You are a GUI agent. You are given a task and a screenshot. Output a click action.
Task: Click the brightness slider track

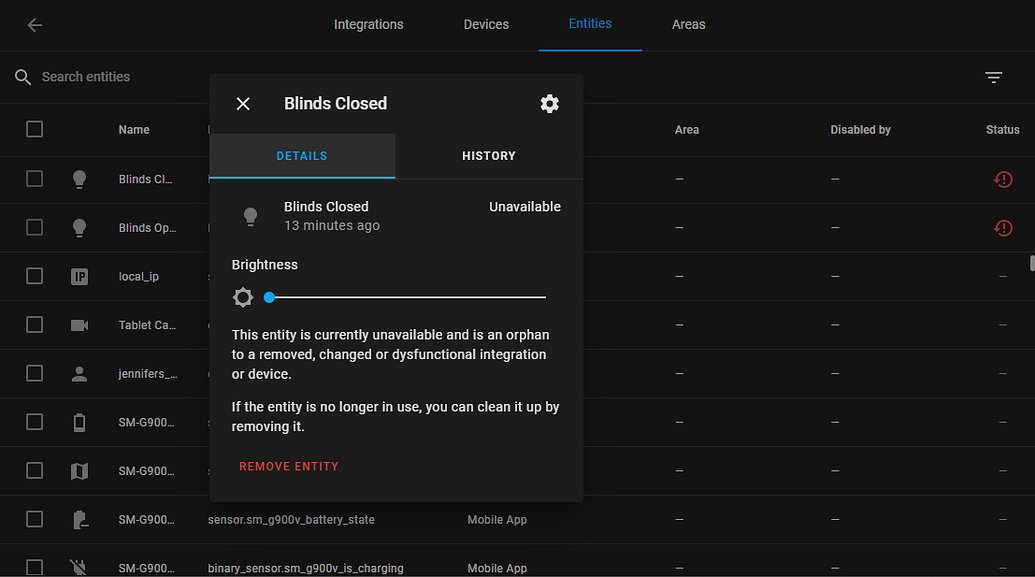(407, 297)
